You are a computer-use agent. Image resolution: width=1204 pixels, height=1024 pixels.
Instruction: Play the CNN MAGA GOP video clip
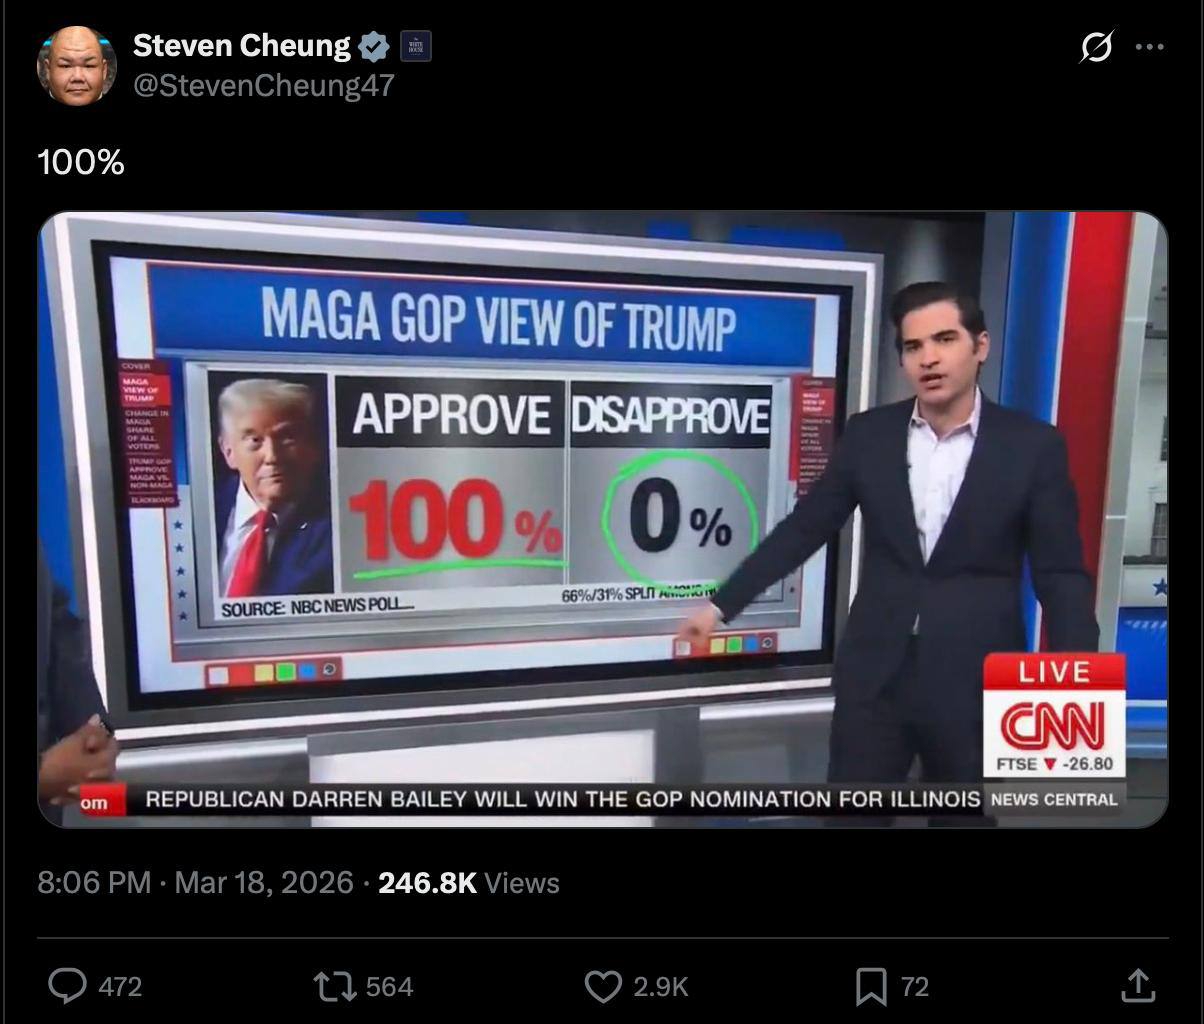603,519
